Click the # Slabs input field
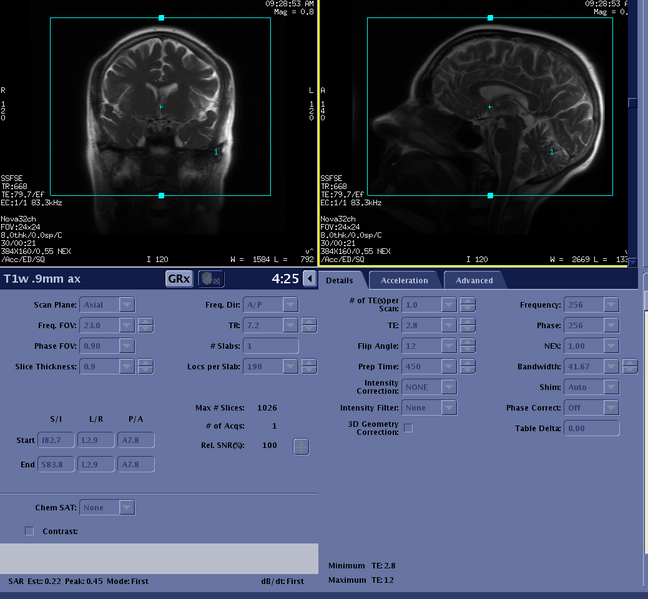 coord(271,346)
